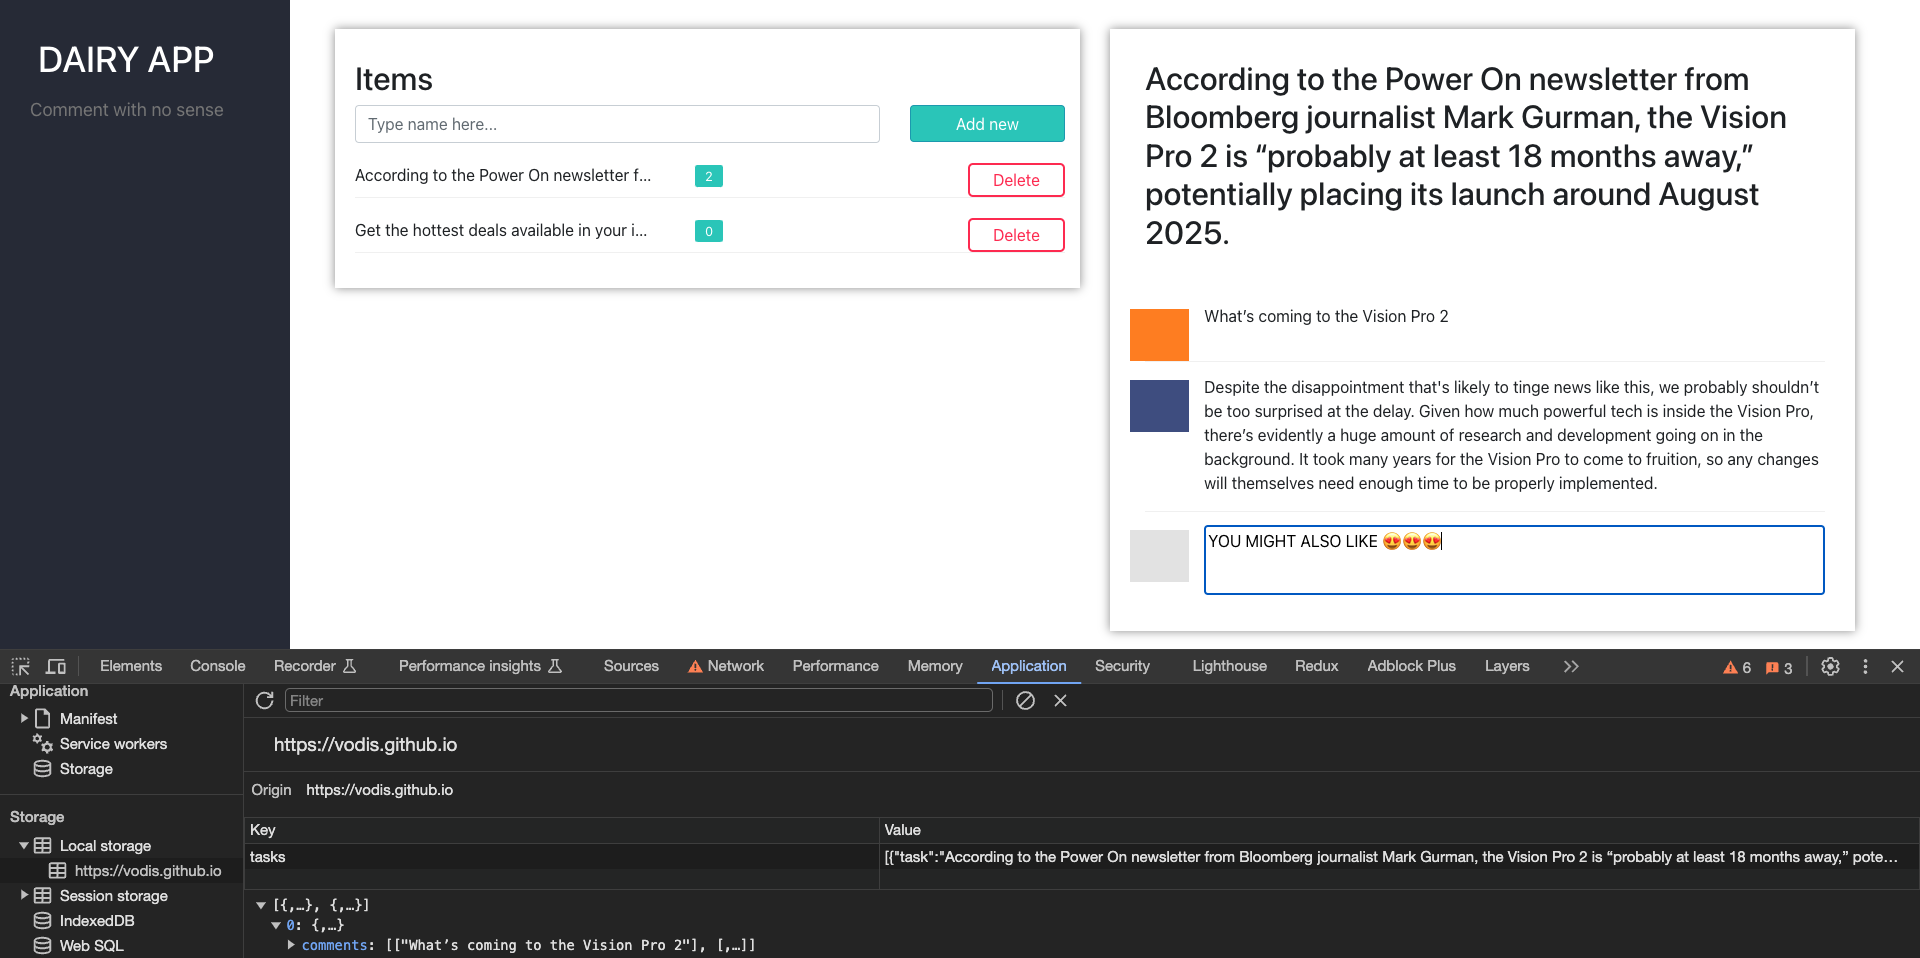Select the Power On newsletter item

click(503, 175)
